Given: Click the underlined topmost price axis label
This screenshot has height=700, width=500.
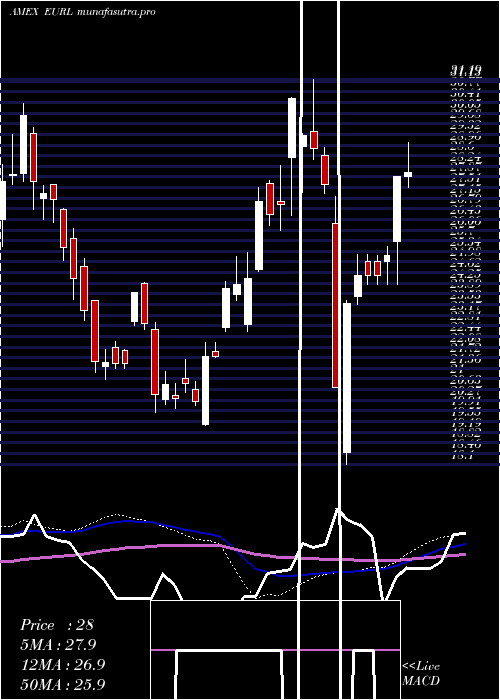Looking at the screenshot, I should 465,71.
